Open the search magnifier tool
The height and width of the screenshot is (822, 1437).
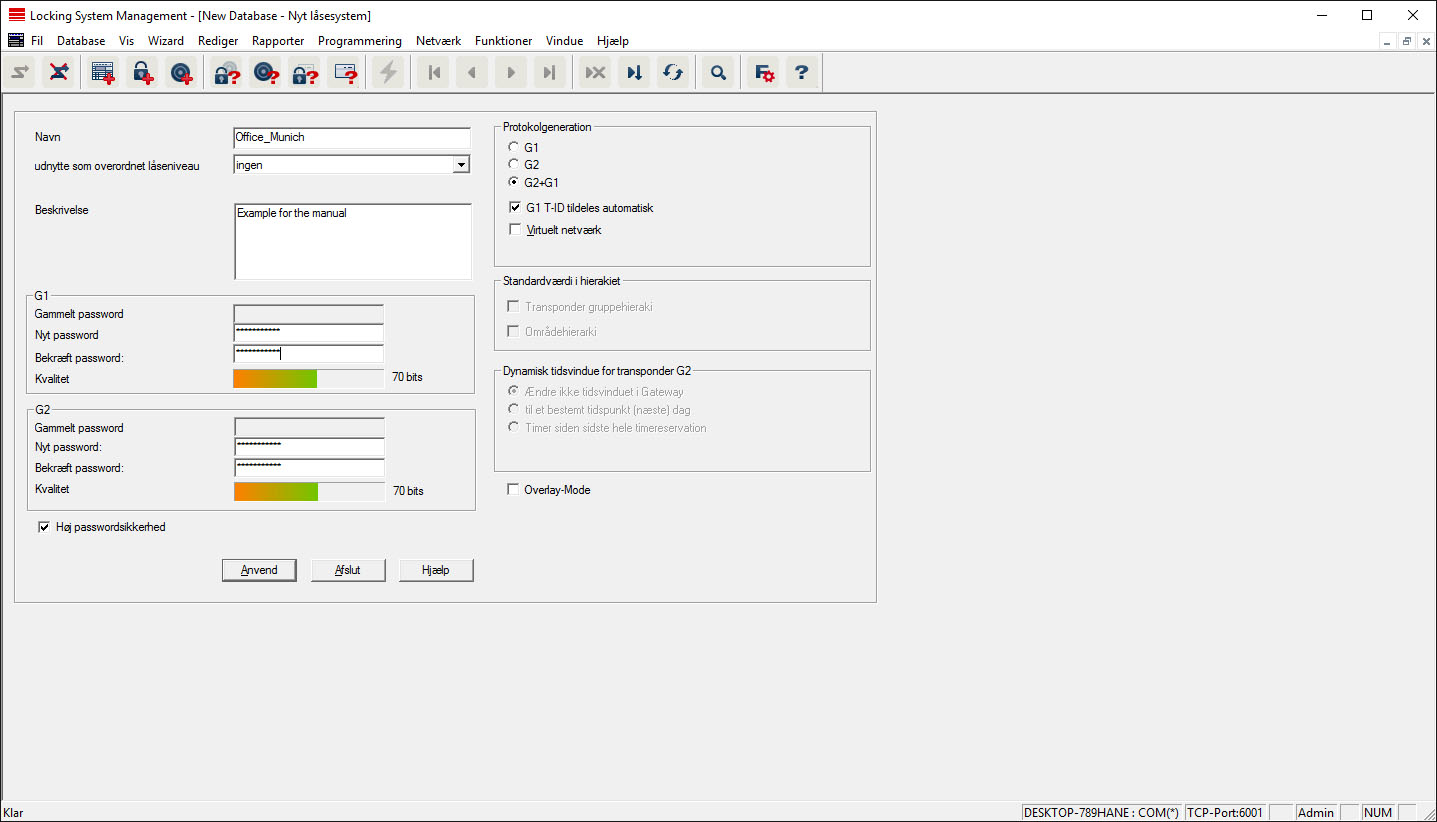coord(717,72)
